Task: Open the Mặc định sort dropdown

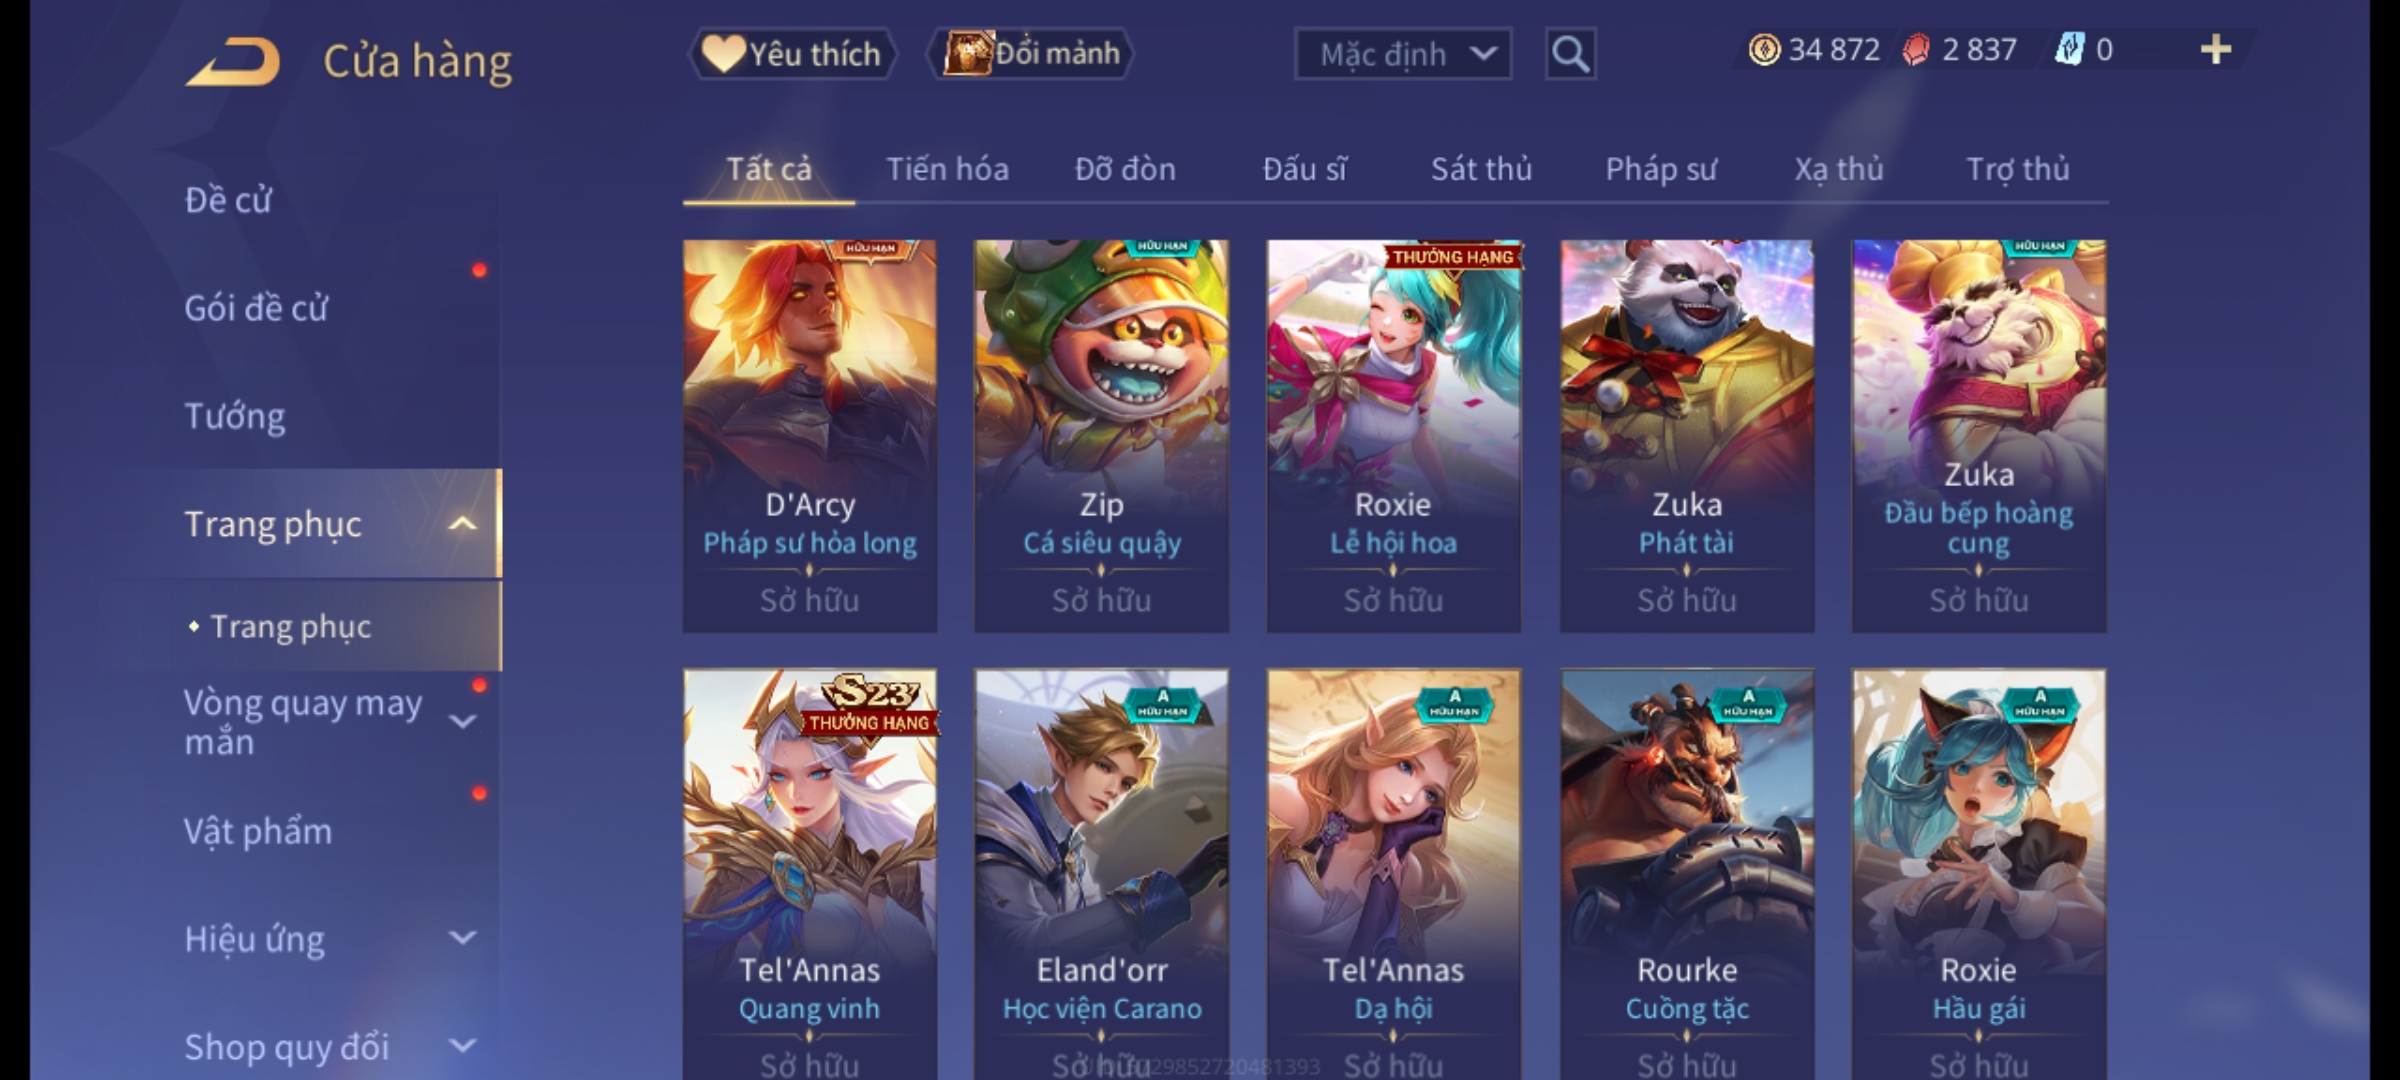Action: click(1403, 54)
